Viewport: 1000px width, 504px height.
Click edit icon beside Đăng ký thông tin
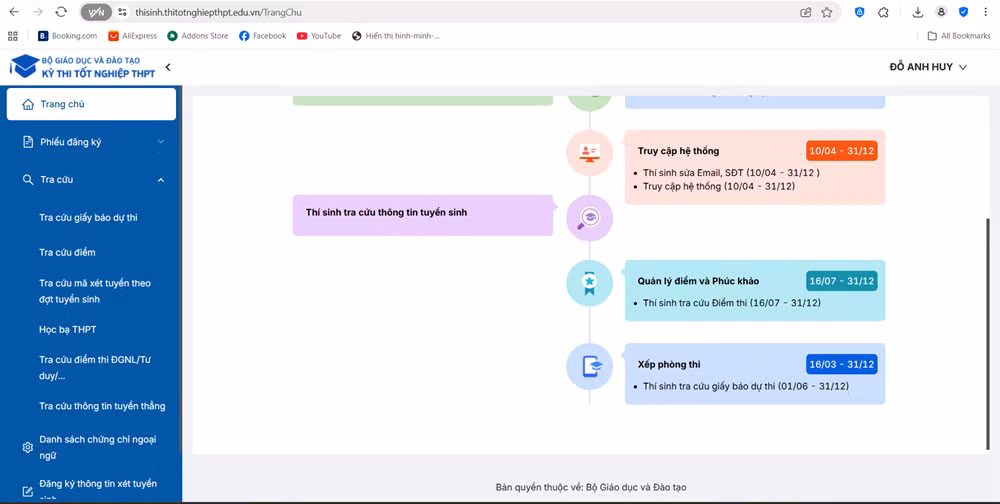click(27, 491)
